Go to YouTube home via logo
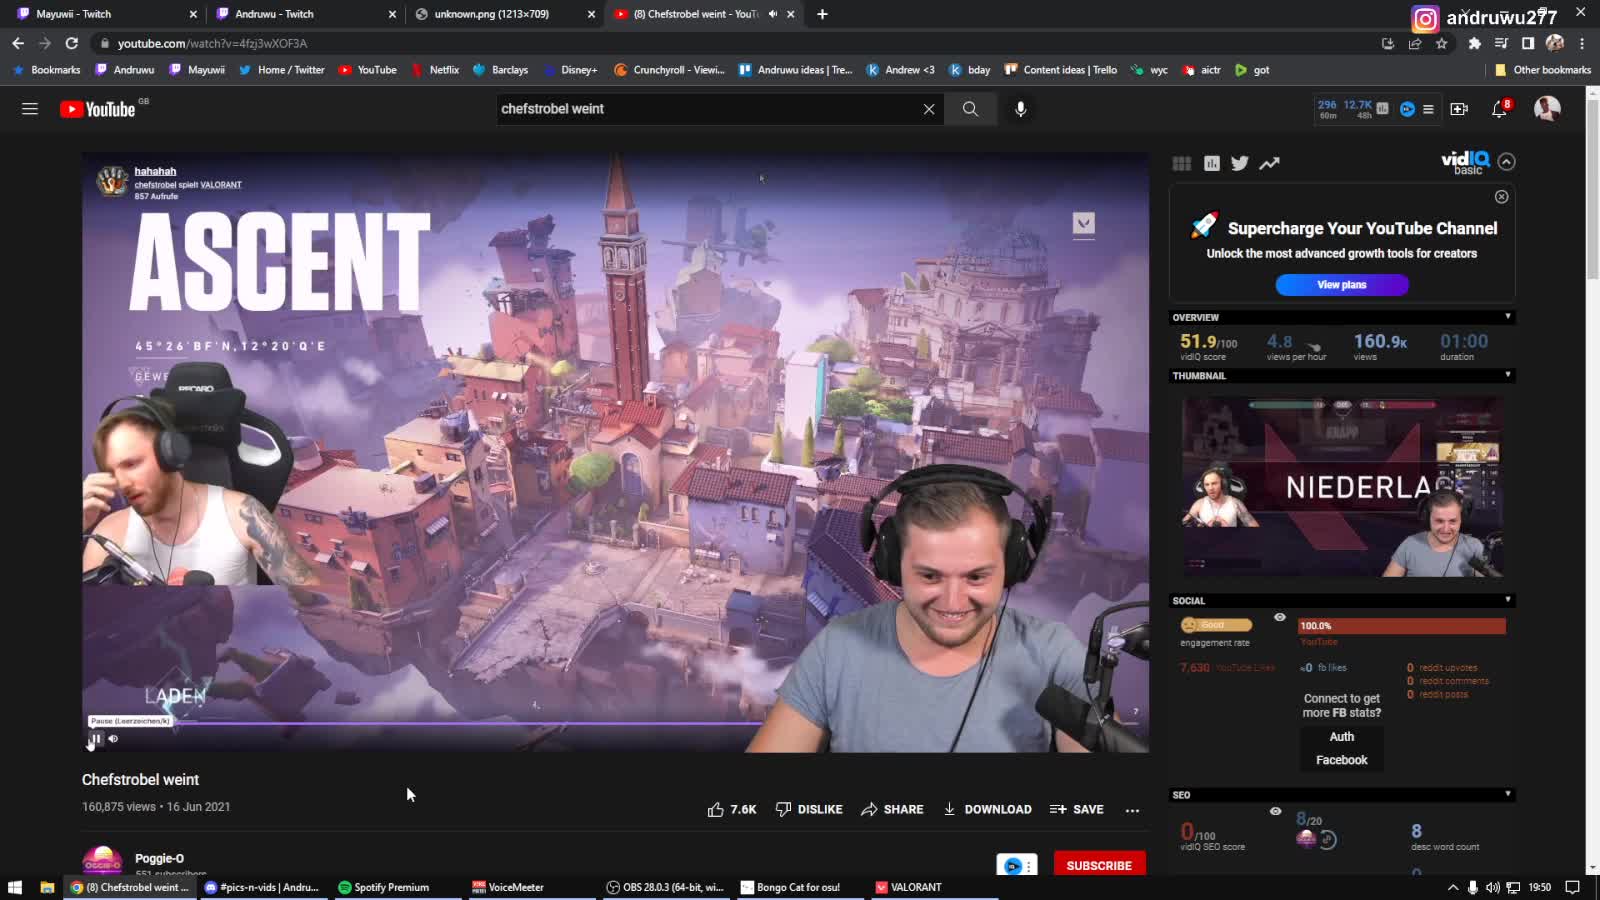 click(x=97, y=109)
